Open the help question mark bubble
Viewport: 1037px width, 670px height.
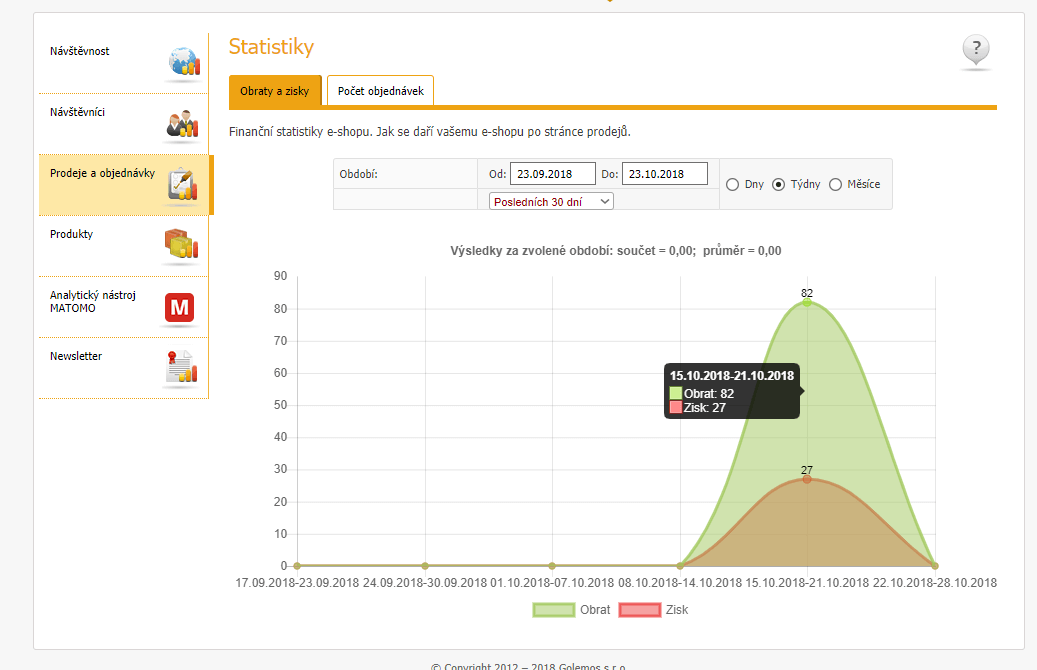click(975, 50)
